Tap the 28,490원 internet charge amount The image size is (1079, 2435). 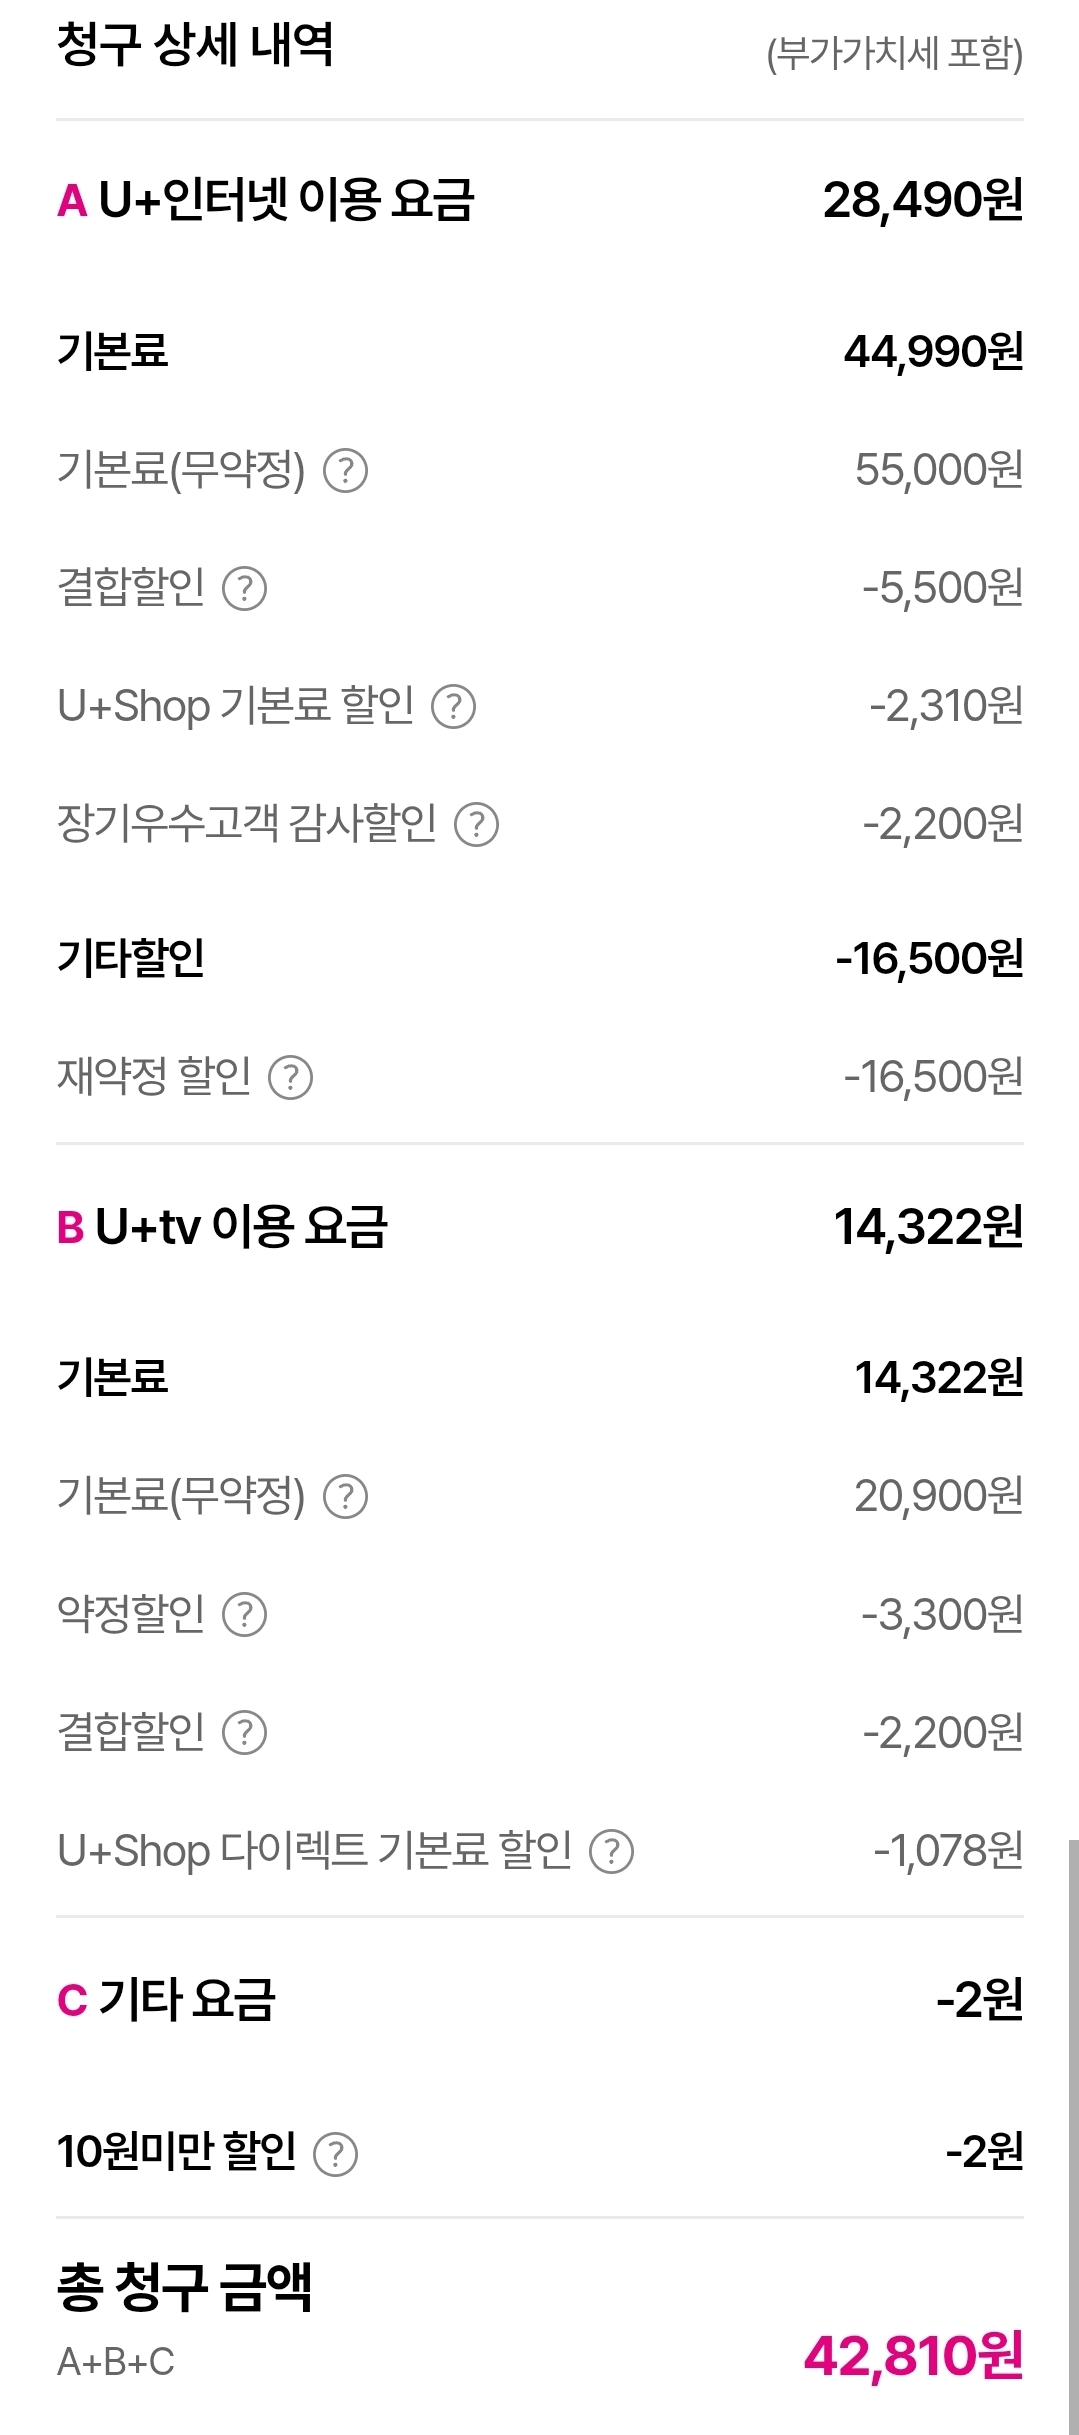(x=922, y=200)
